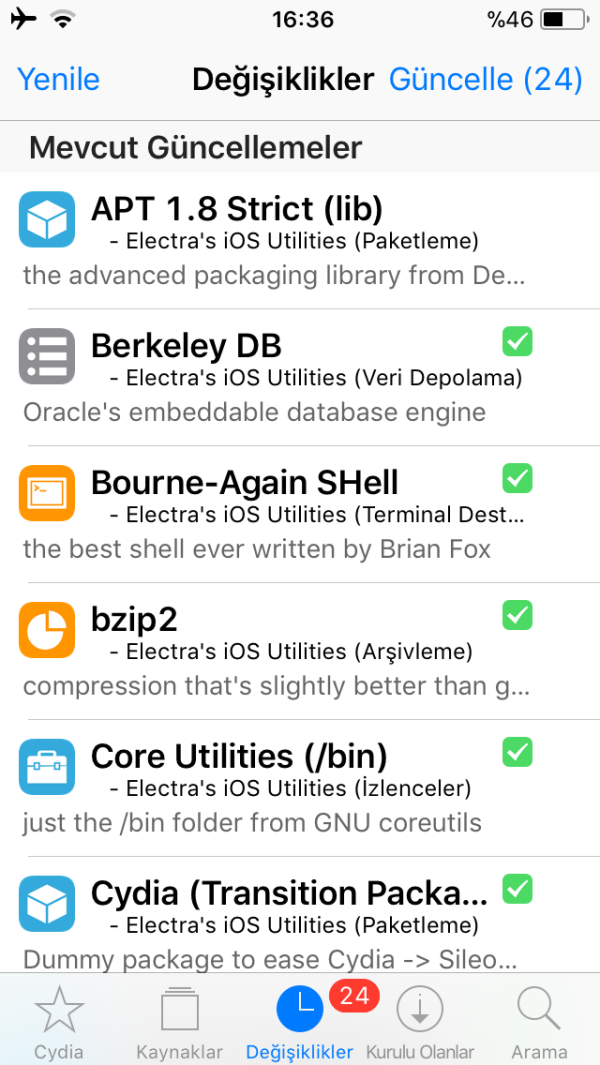Toggle the Bourne-Again SHell green checkmark

coord(517,478)
